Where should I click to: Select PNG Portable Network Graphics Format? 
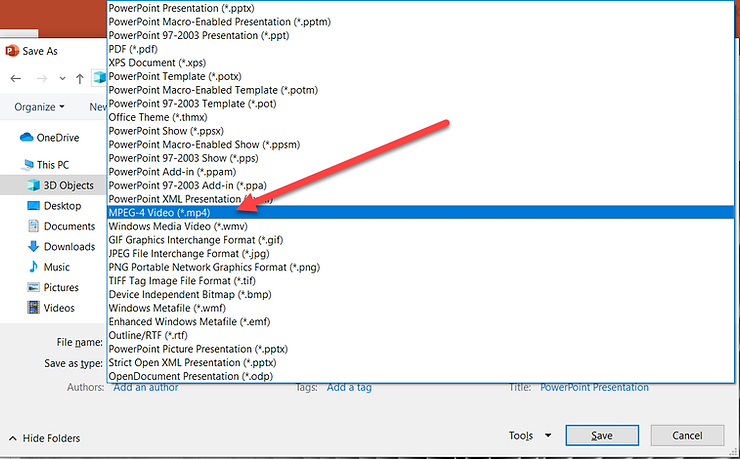(420, 267)
